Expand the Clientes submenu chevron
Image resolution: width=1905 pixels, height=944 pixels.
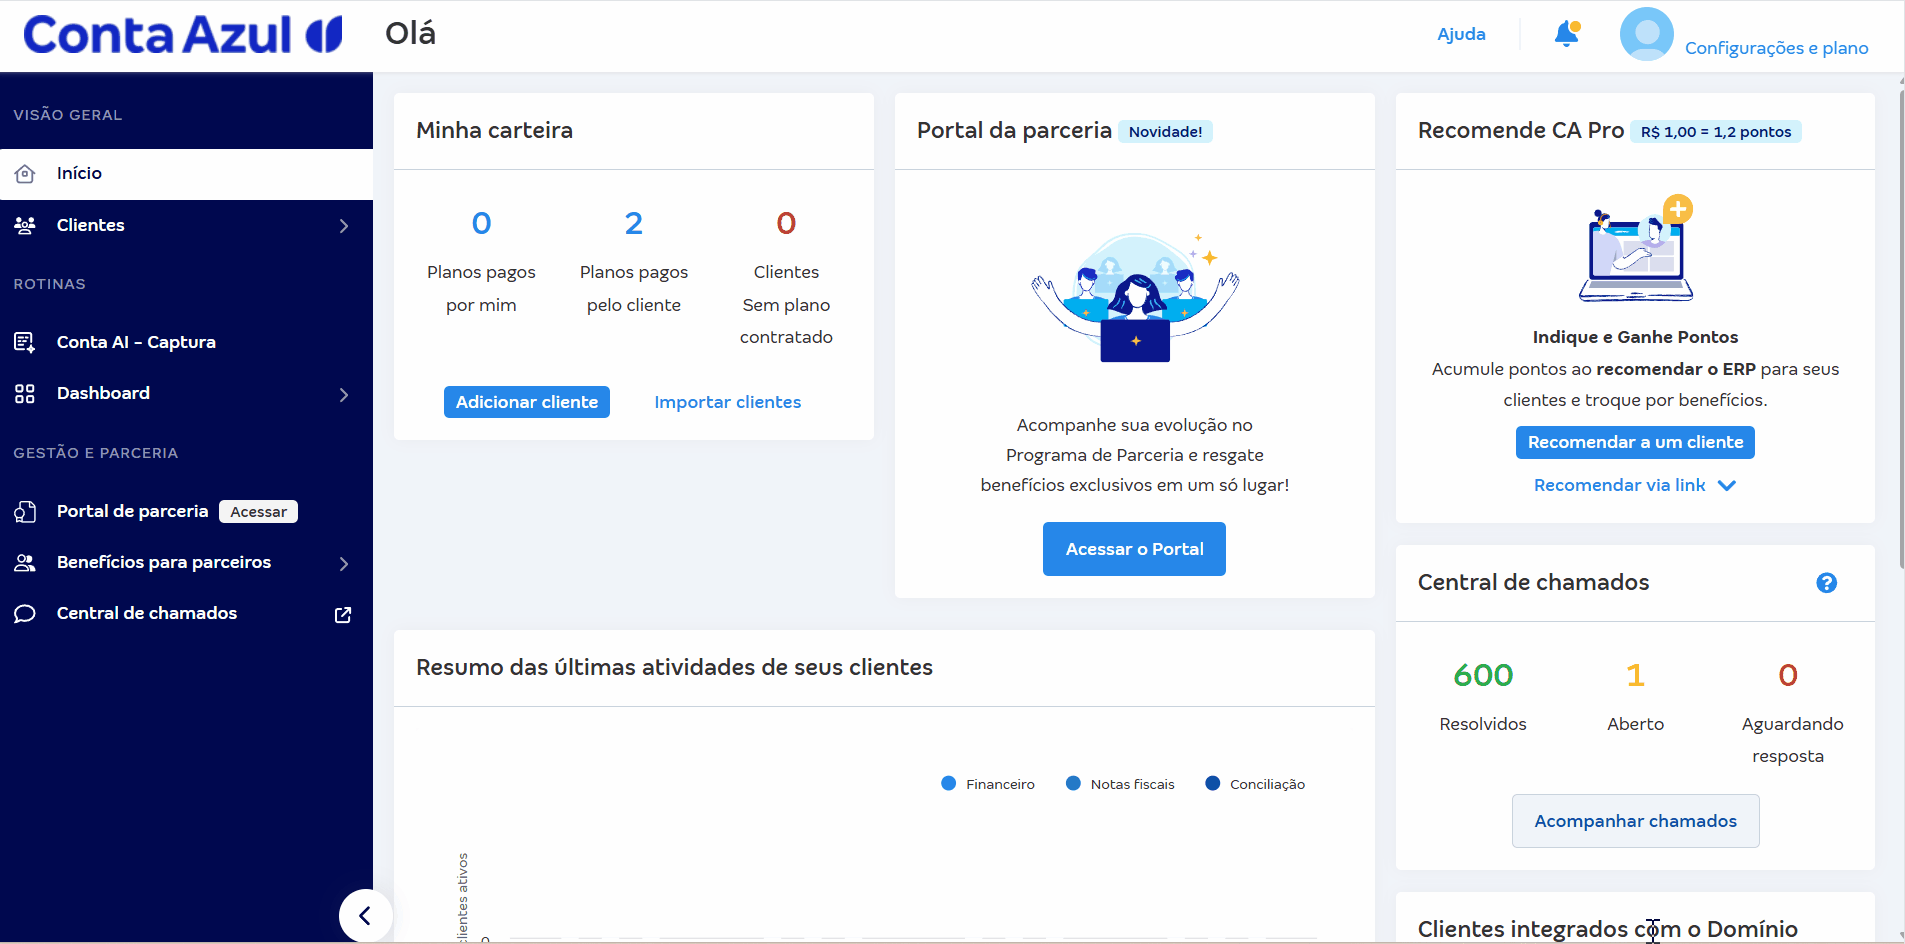pos(344,226)
